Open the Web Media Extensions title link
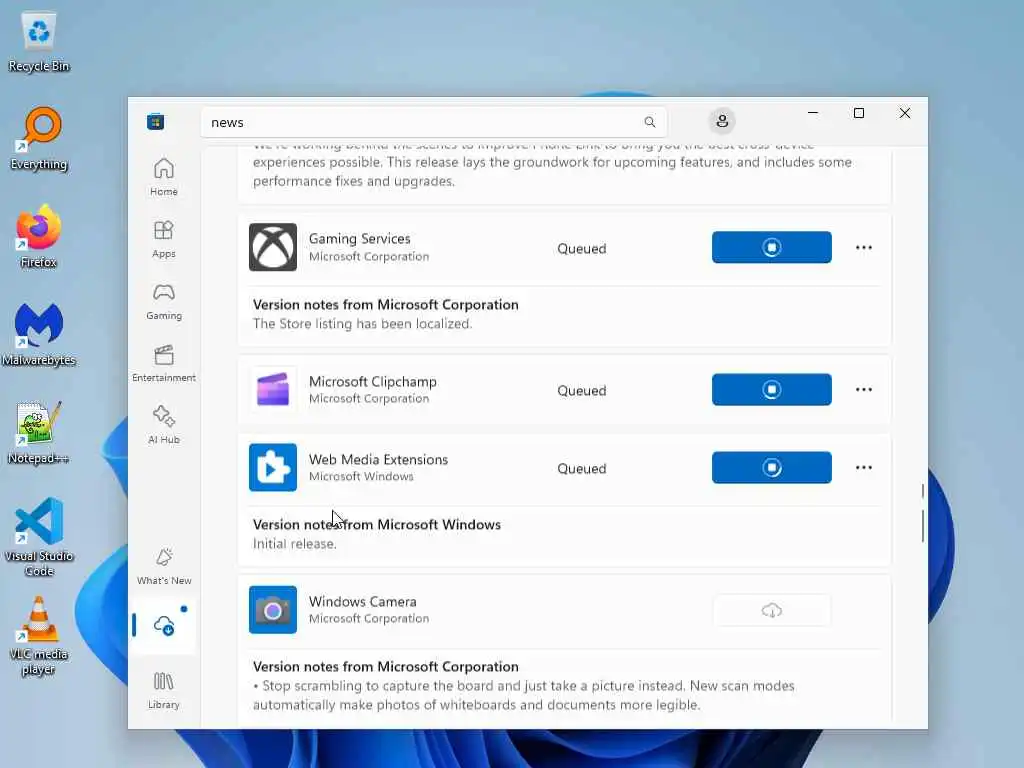 tap(378, 459)
